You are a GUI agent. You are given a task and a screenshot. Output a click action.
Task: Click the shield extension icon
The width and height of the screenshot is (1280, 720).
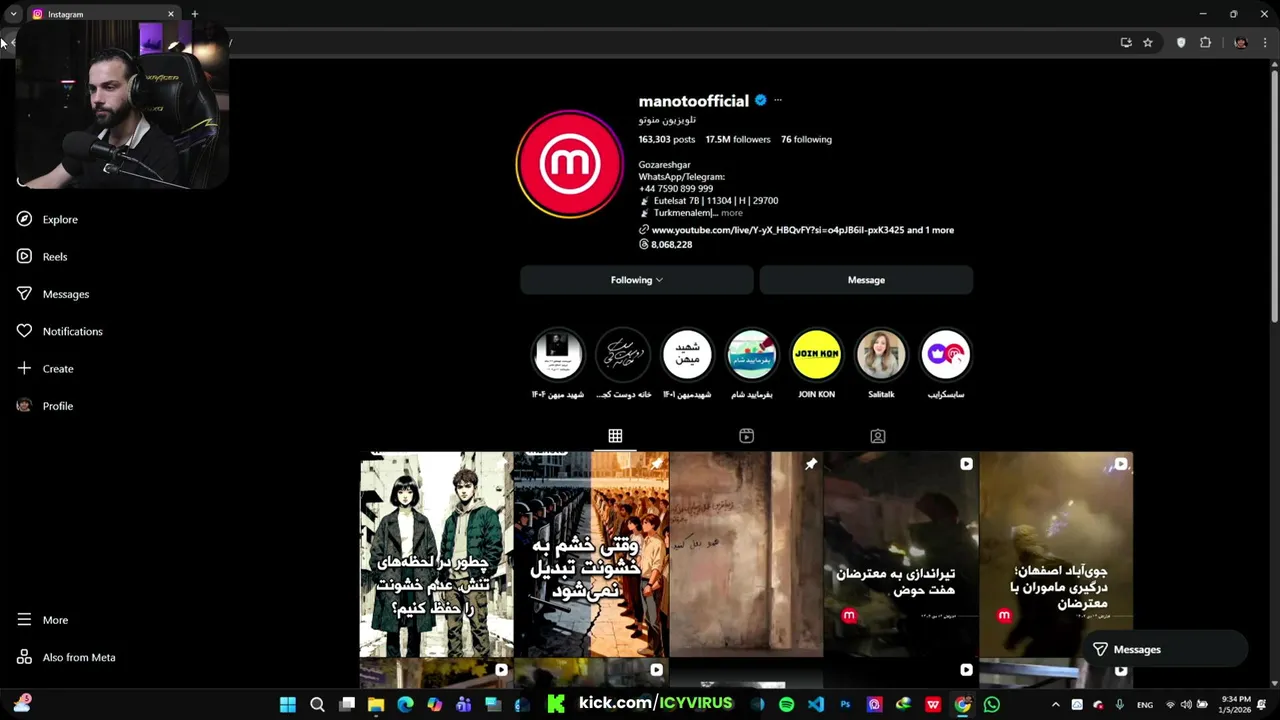click(1181, 42)
